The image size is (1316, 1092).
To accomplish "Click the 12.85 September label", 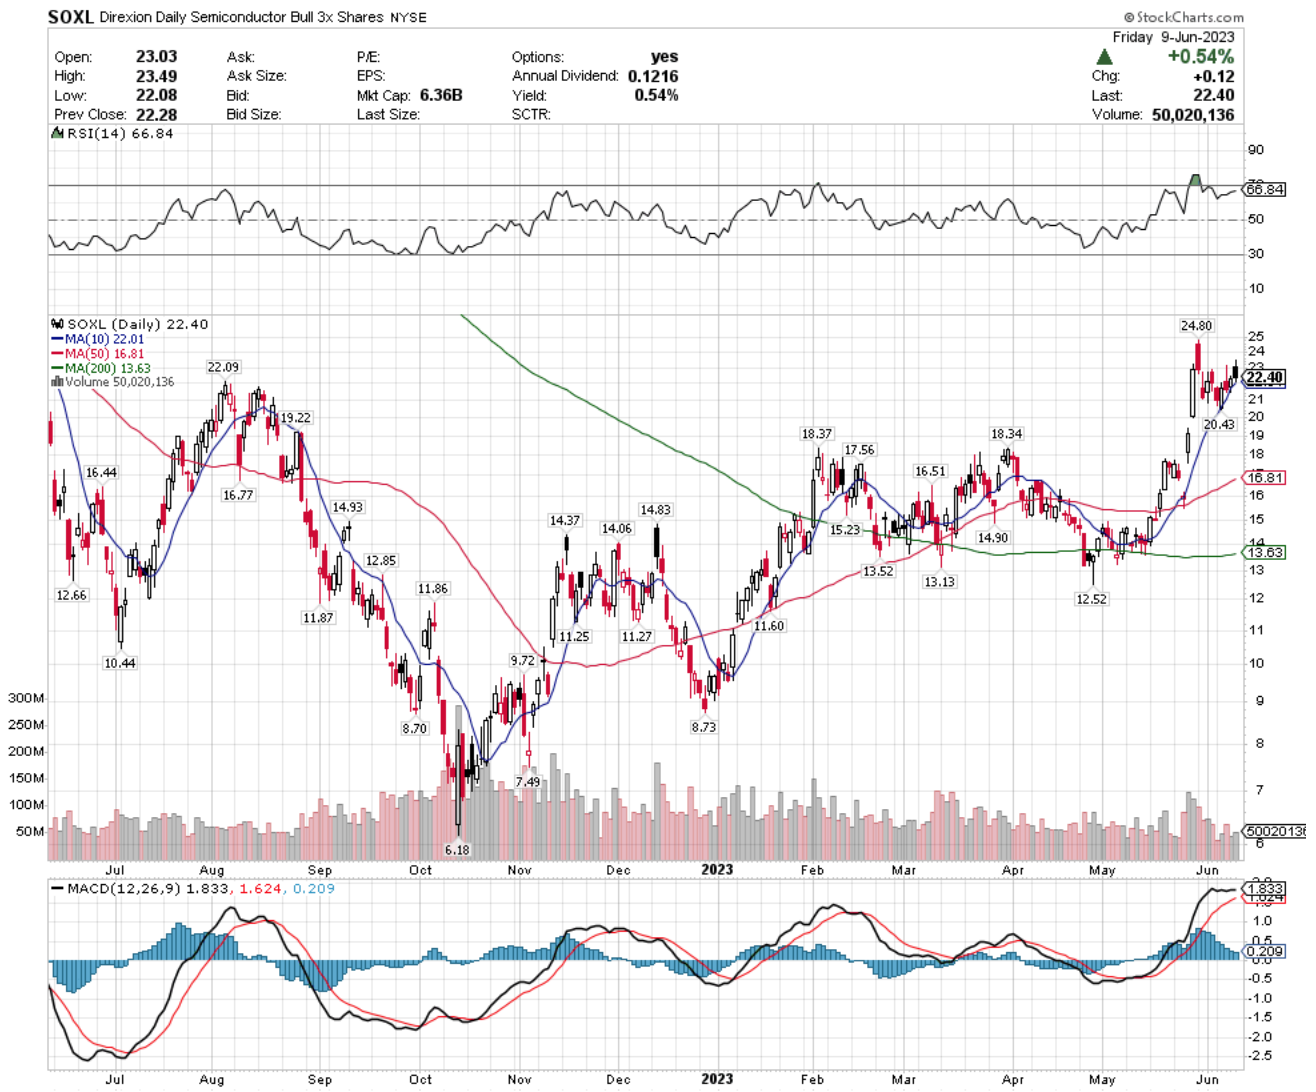I will pyautogui.click(x=380, y=561).
